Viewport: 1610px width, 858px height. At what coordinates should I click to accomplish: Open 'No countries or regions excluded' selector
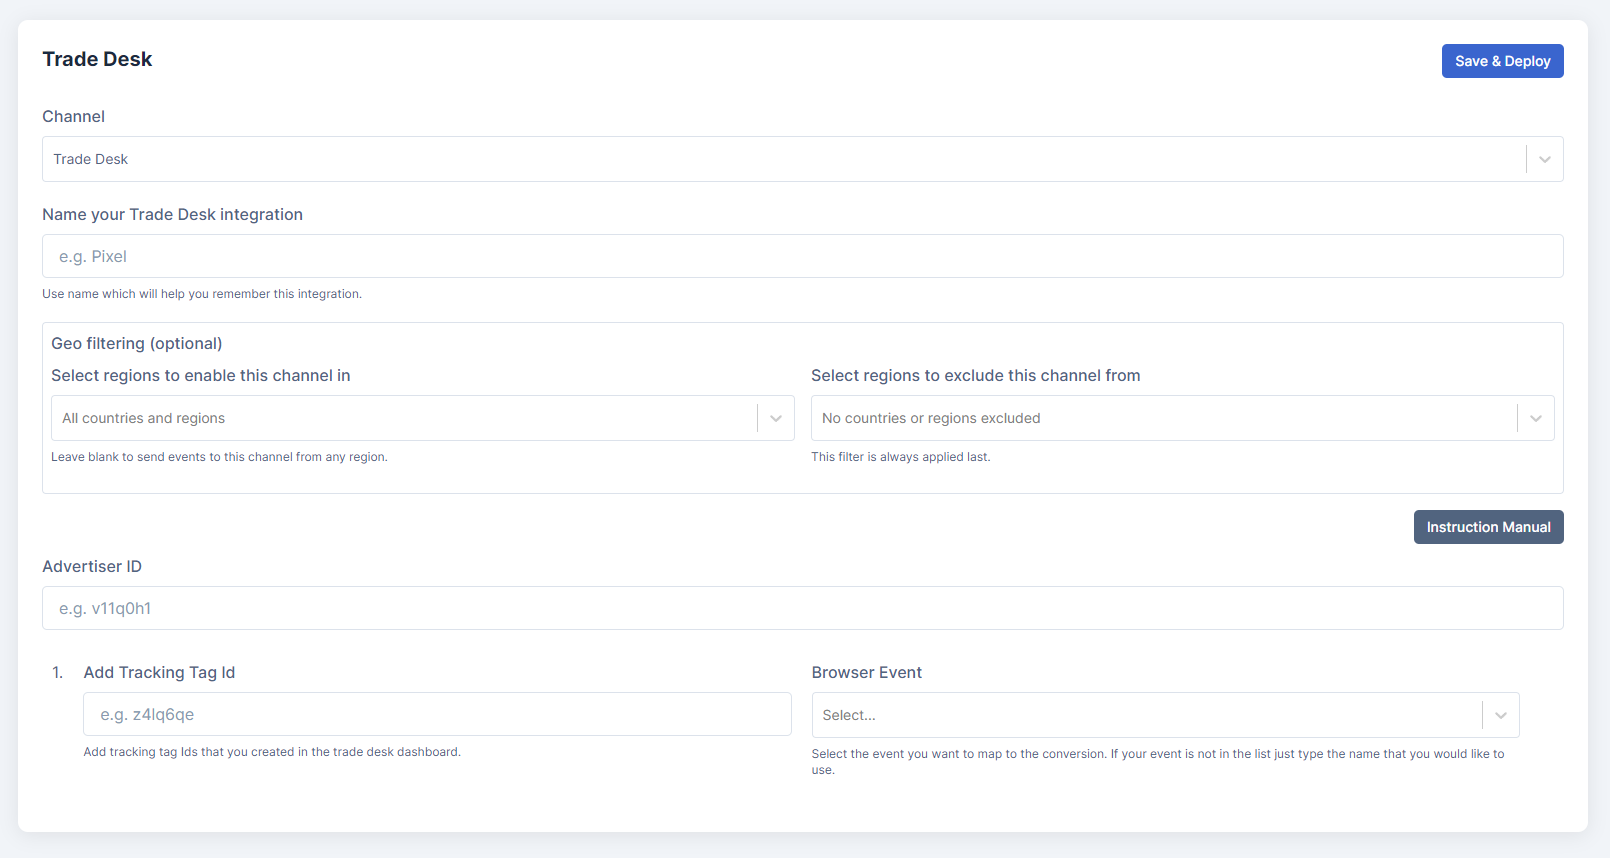[1160, 418]
